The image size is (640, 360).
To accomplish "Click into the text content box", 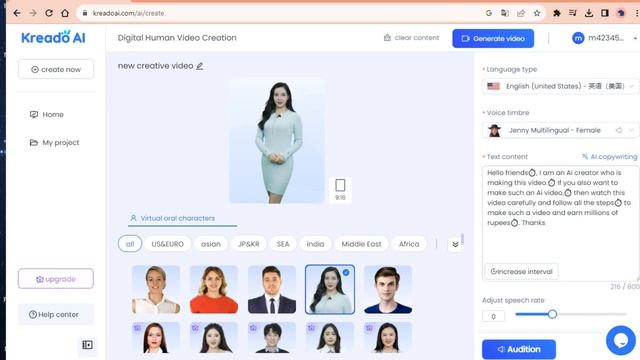I will [560, 222].
